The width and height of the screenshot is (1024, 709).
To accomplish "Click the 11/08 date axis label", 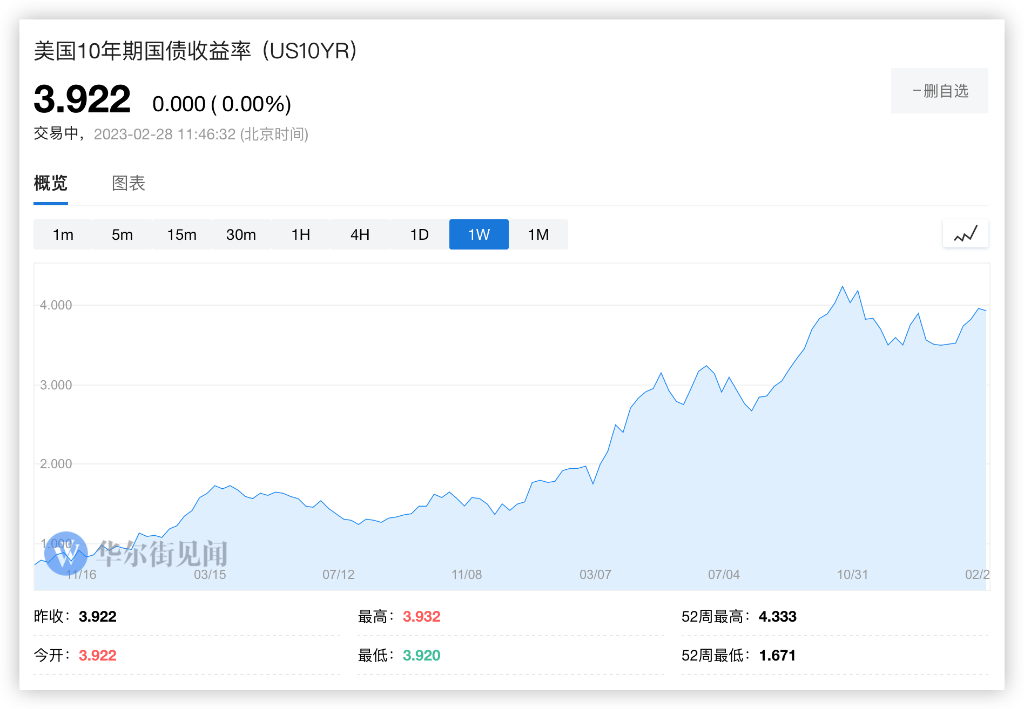I will (466, 575).
